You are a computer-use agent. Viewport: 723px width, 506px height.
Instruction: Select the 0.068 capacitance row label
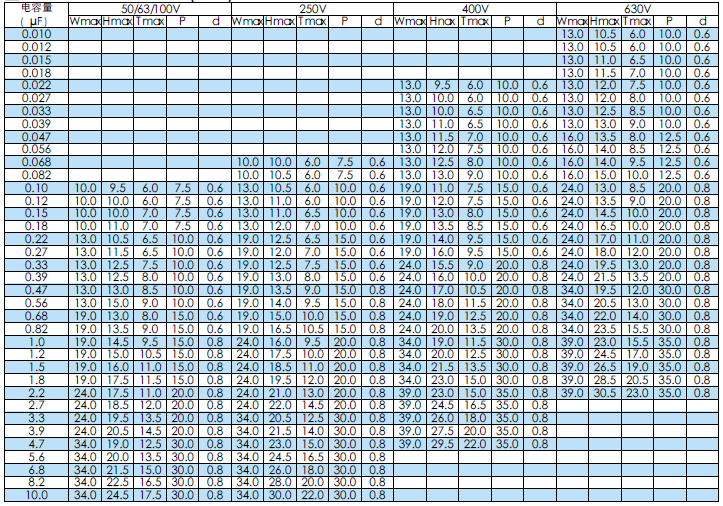35,162
